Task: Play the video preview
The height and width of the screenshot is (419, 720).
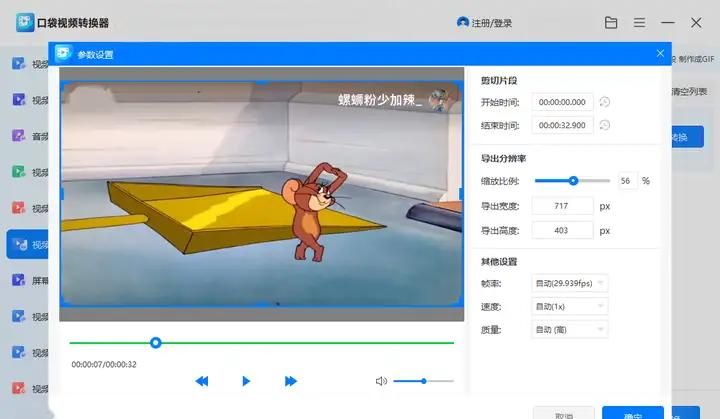Action: pyautogui.click(x=246, y=381)
